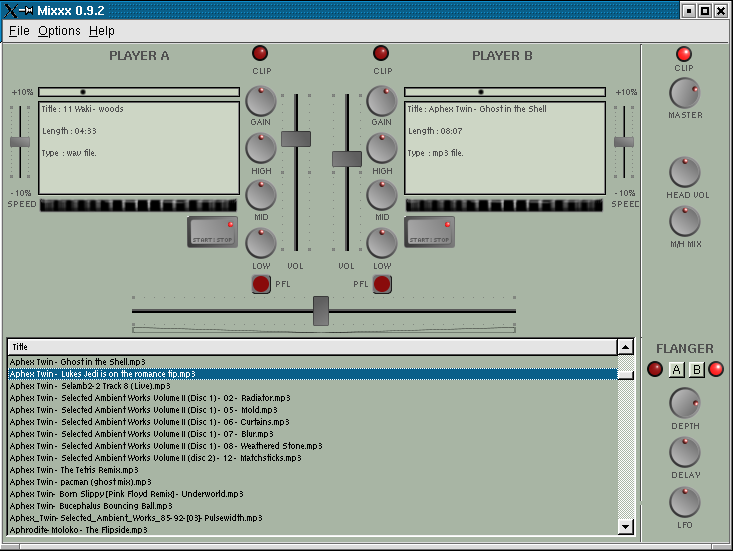This screenshot has width=734, height=551.
Task: Open the Options menu
Action: click(59, 31)
